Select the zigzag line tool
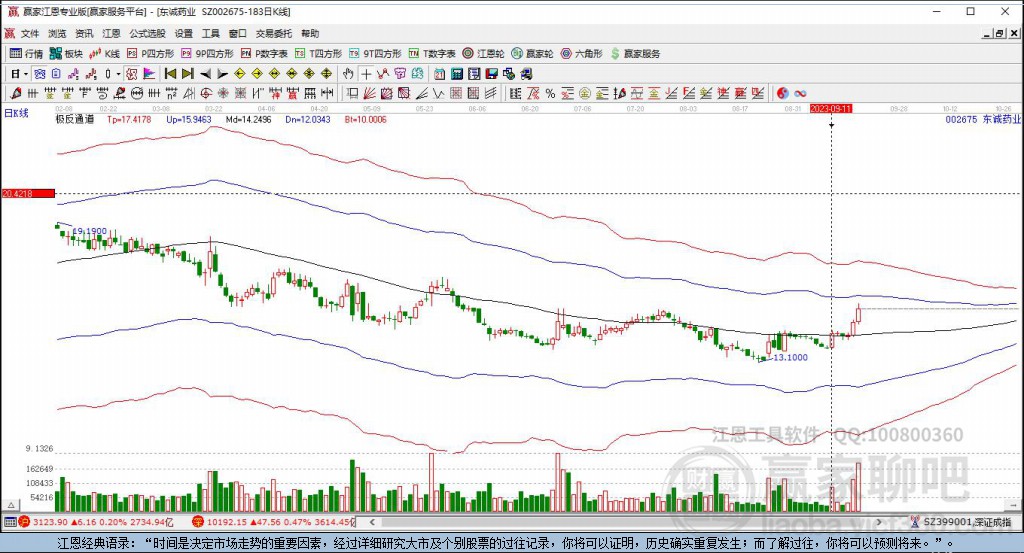The height and width of the screenshot is (553, 1024). coord(438,93)
